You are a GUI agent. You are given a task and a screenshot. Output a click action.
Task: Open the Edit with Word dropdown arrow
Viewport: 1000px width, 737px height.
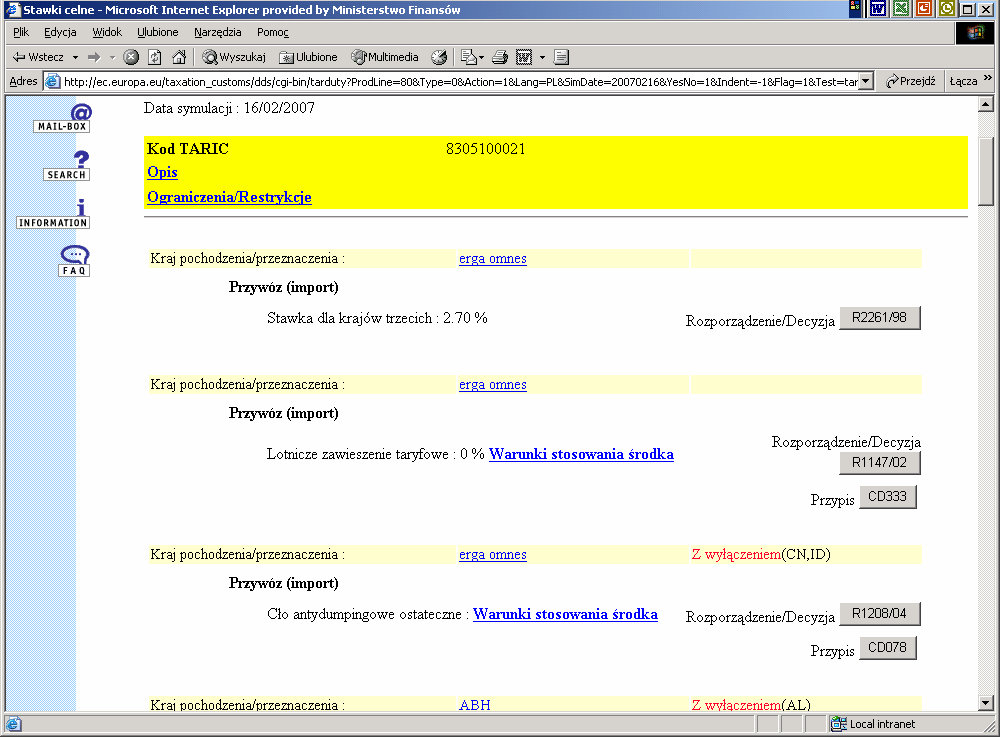pos(542,57)
